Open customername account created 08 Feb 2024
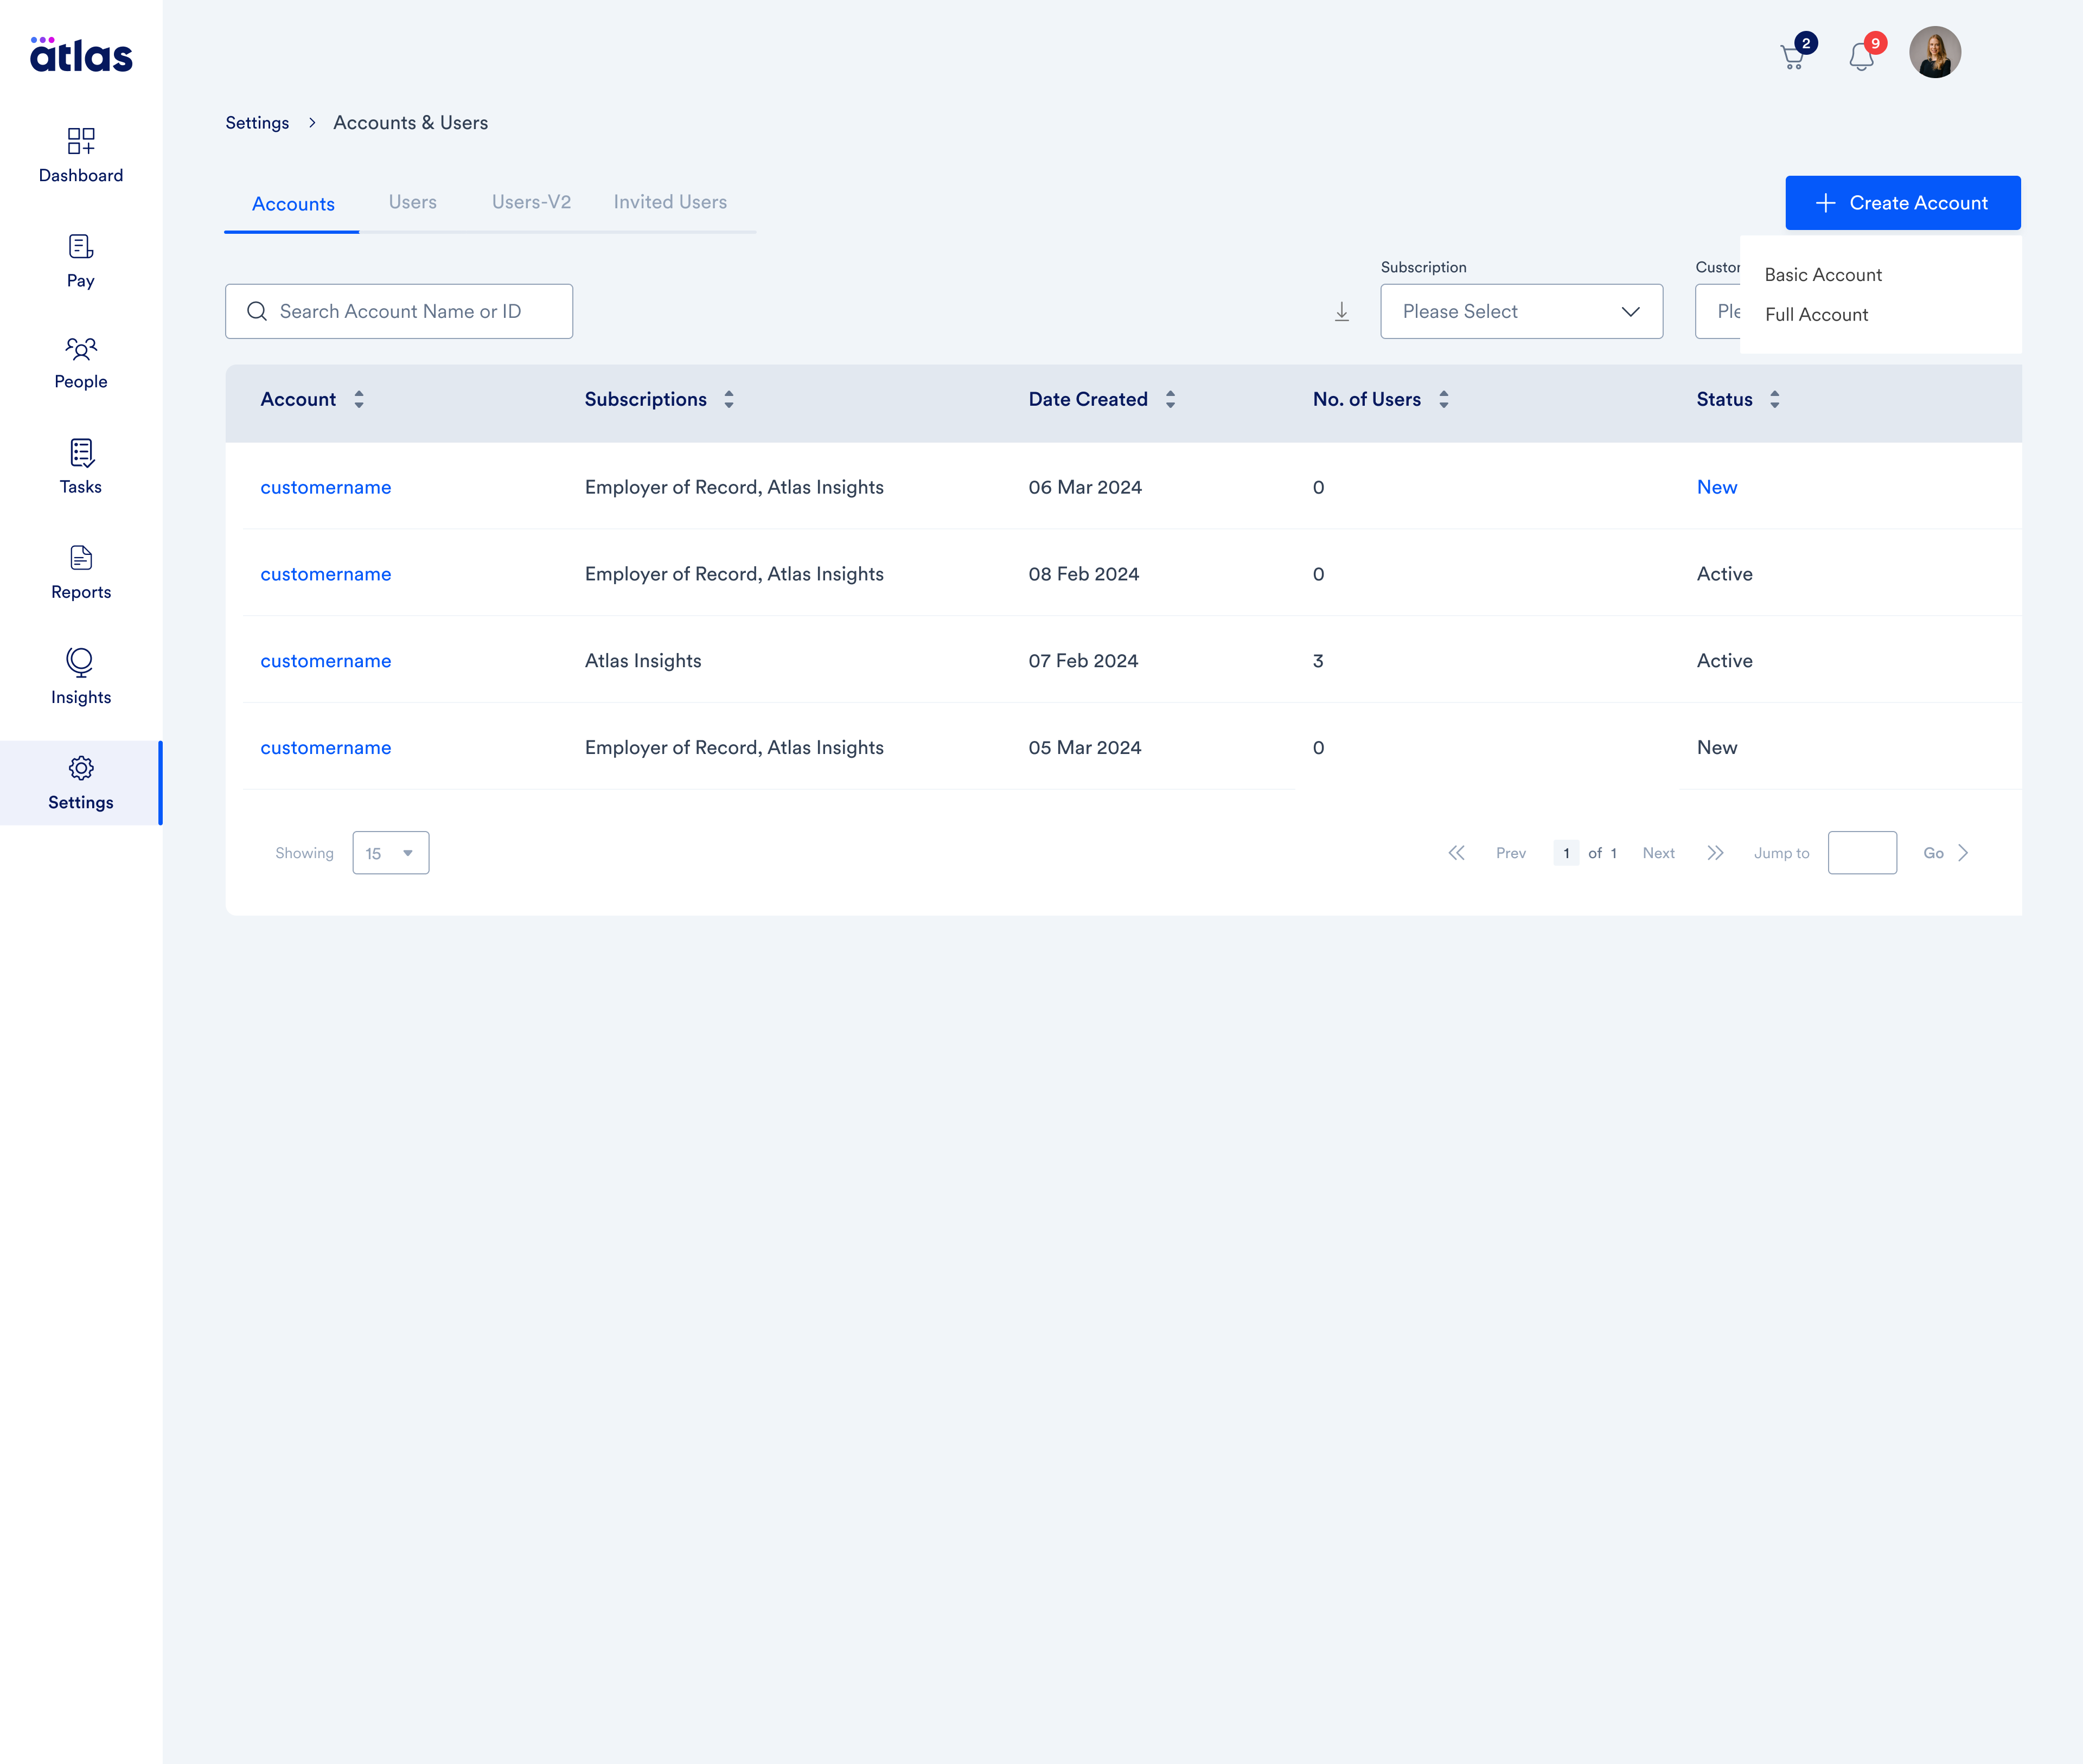The width and height of the screenshot is (2083, 1764). [x=326, y=575]
